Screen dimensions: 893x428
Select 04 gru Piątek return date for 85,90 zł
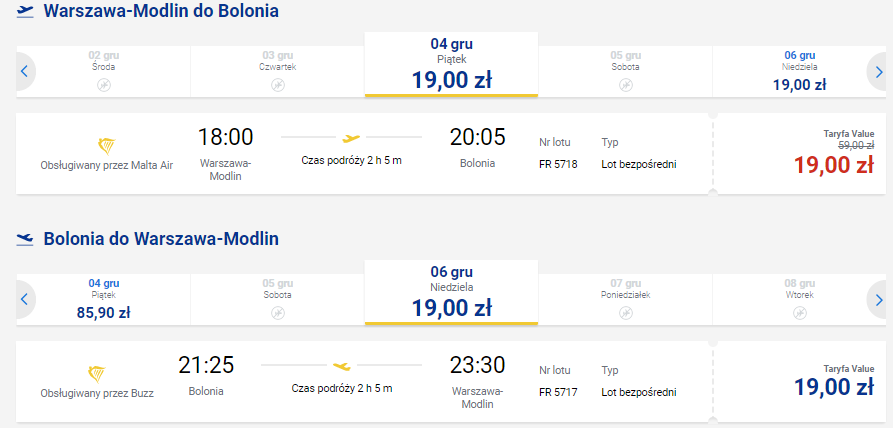coord(104,299)
